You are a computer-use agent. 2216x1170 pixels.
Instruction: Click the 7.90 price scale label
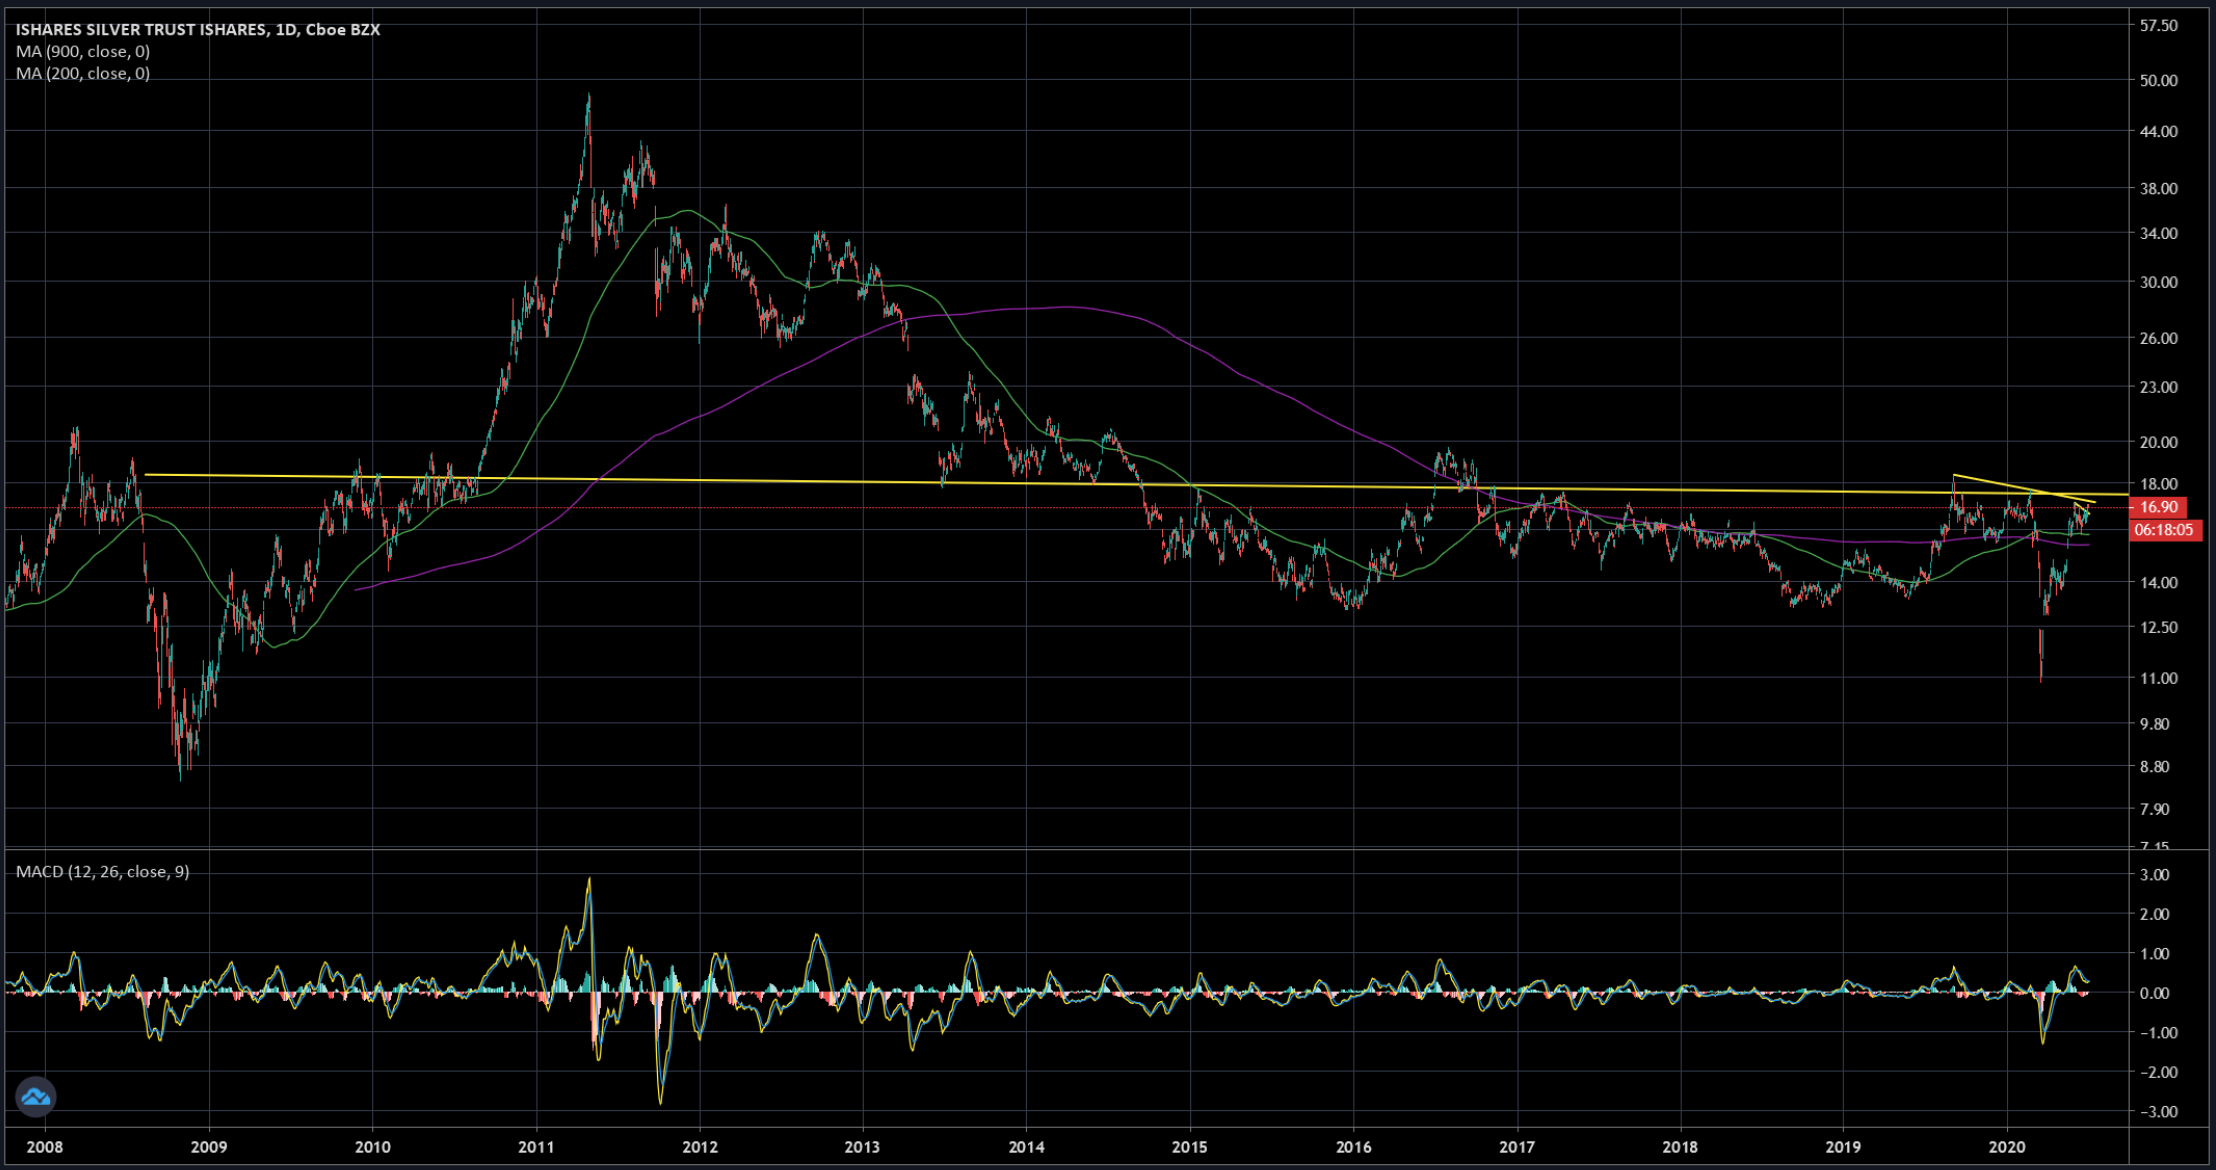[x=2154, y=808]
